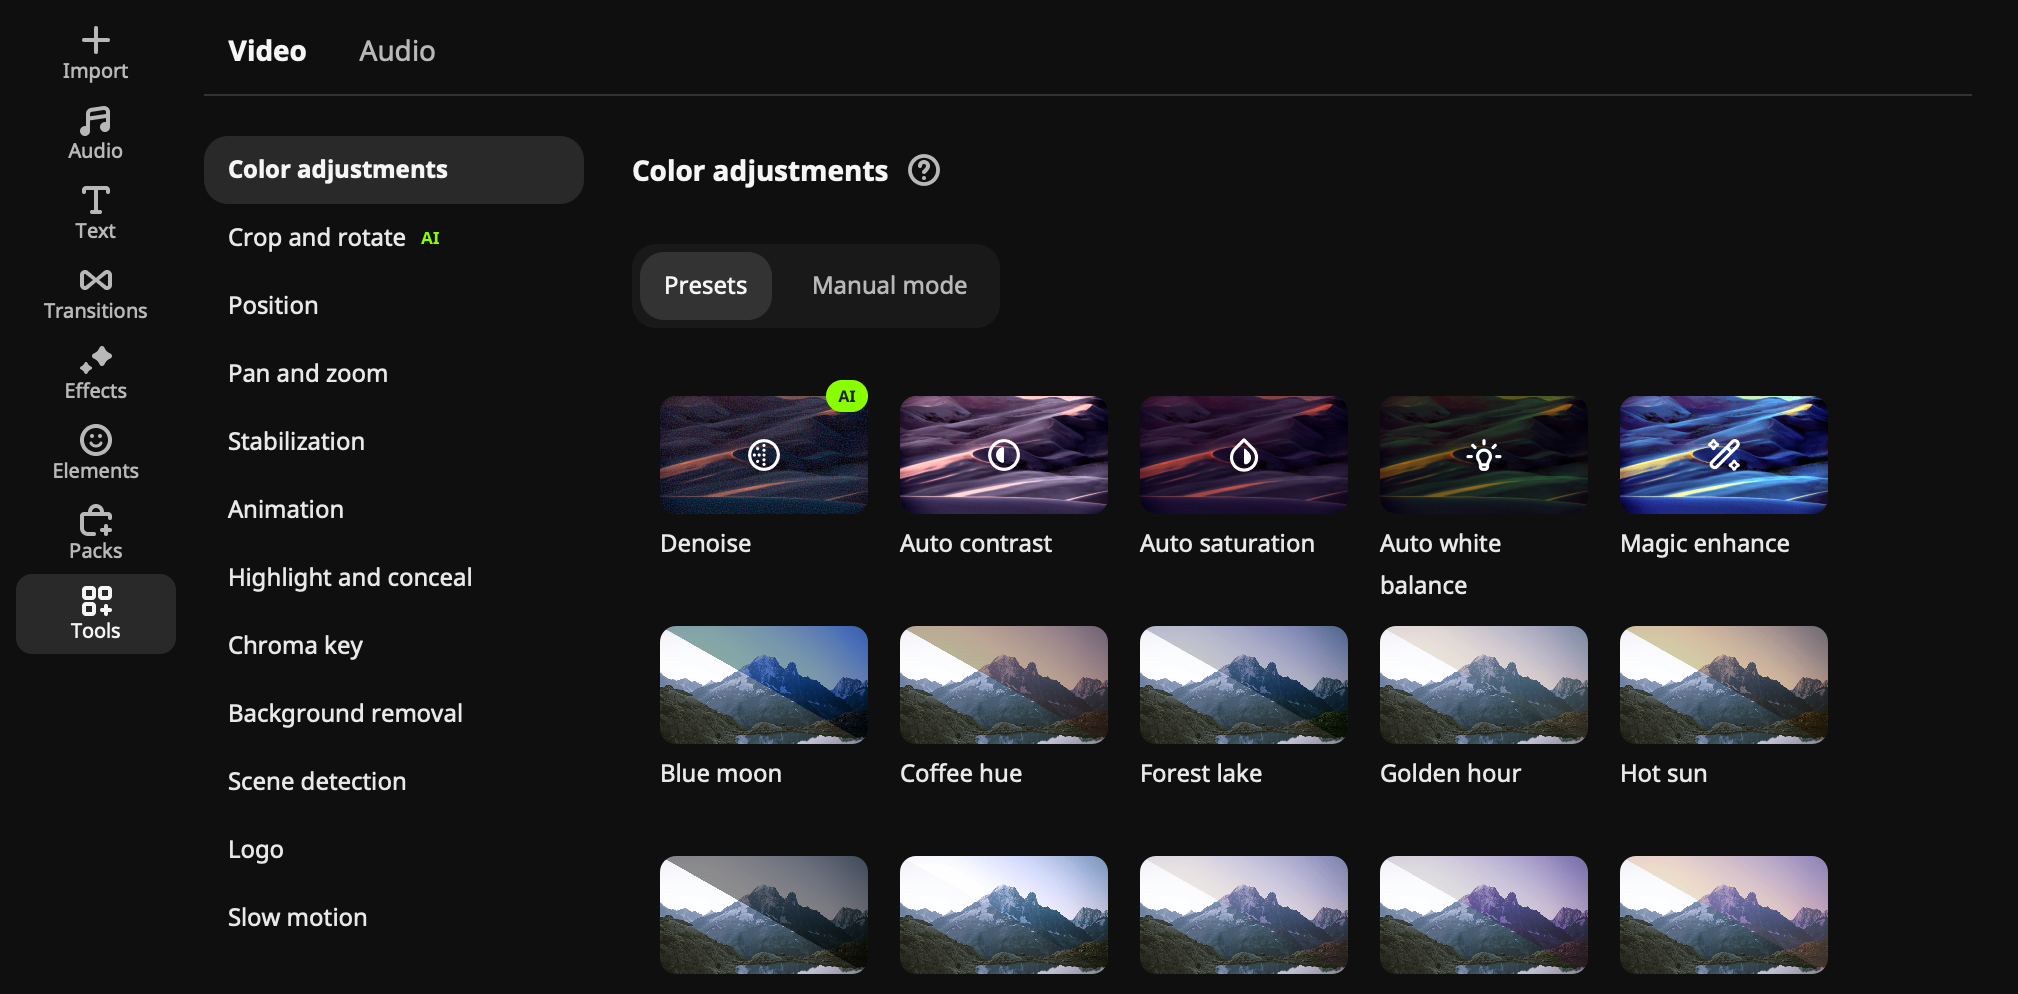Apply the Coffee hue color preset
The width and height of the screenshot is (2018, 994).
(x=1003, y=685)
